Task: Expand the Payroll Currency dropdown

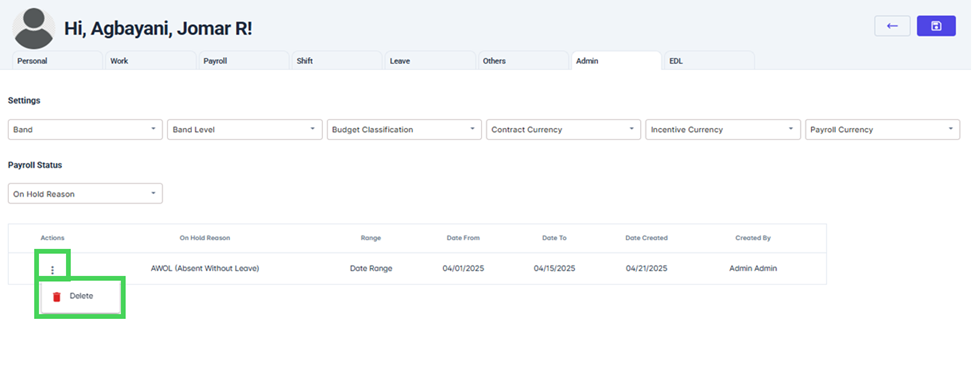Action: pyautogui.click(x=882, y=129)
